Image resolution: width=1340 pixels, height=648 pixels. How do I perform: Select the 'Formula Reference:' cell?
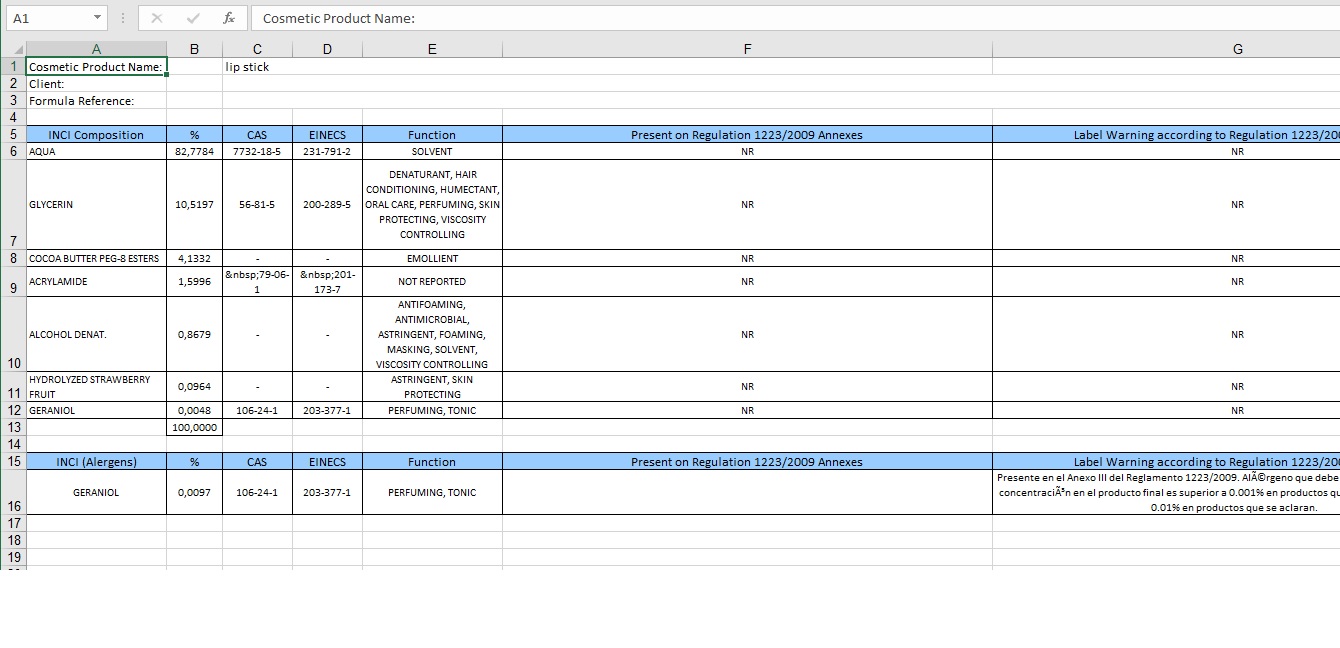pos(96,101)
